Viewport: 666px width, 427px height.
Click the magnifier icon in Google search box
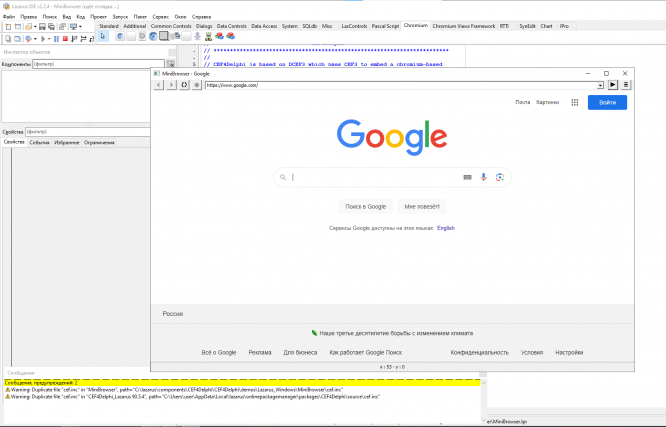pyautogui.click(x=283, y=177)
